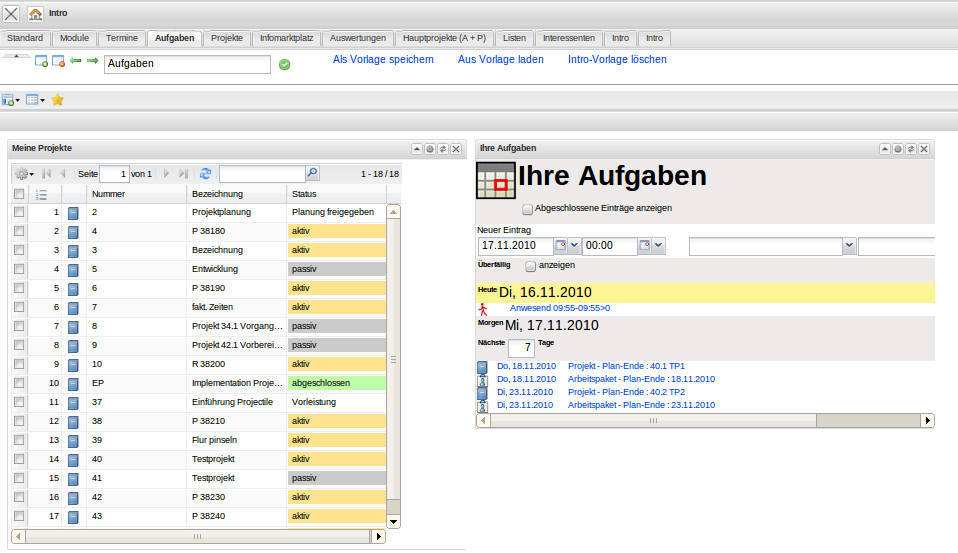Click the magnifier search icon in projects grid
958x553 pixels.
pyautogui.click(x=312, y=173)
